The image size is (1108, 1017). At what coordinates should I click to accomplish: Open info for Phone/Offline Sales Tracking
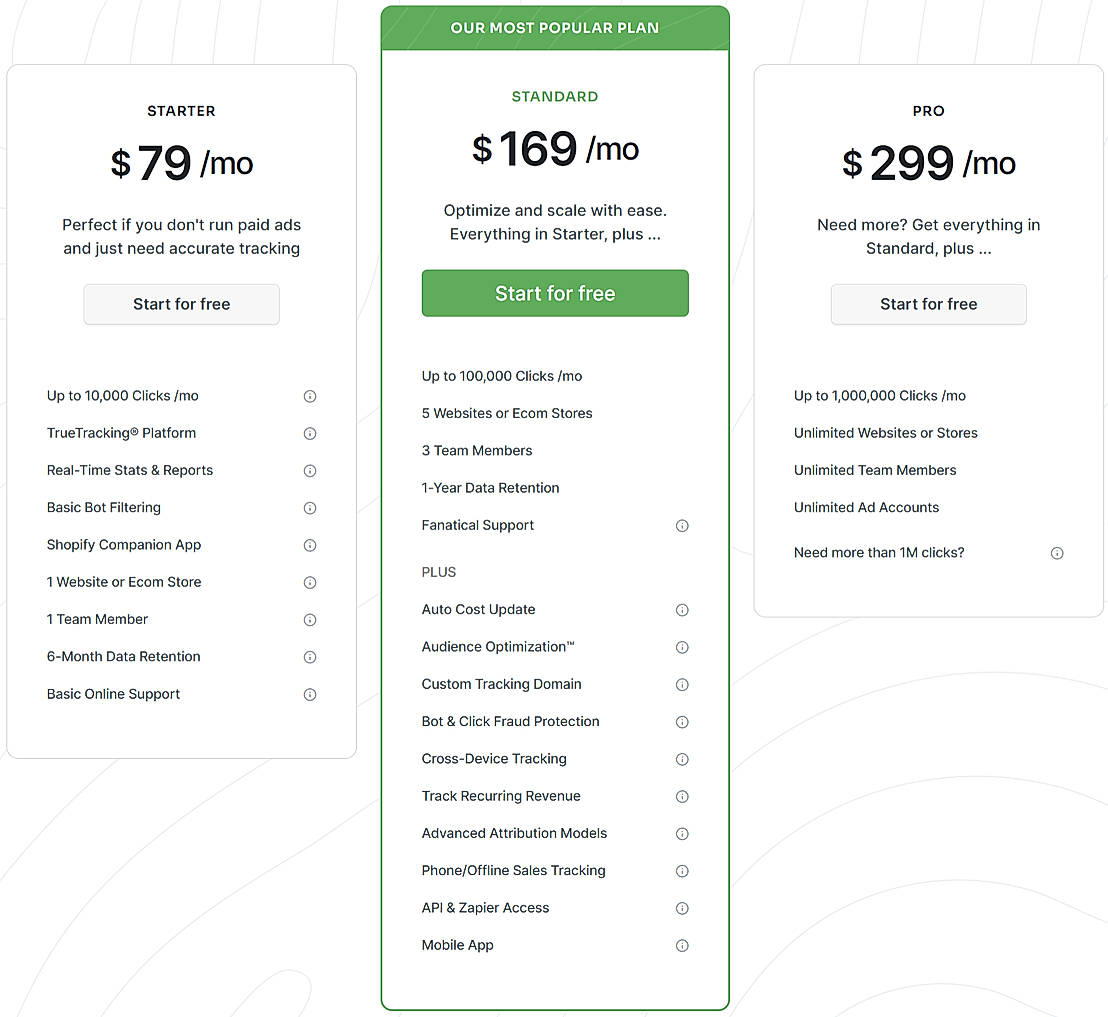click(682, 871)
